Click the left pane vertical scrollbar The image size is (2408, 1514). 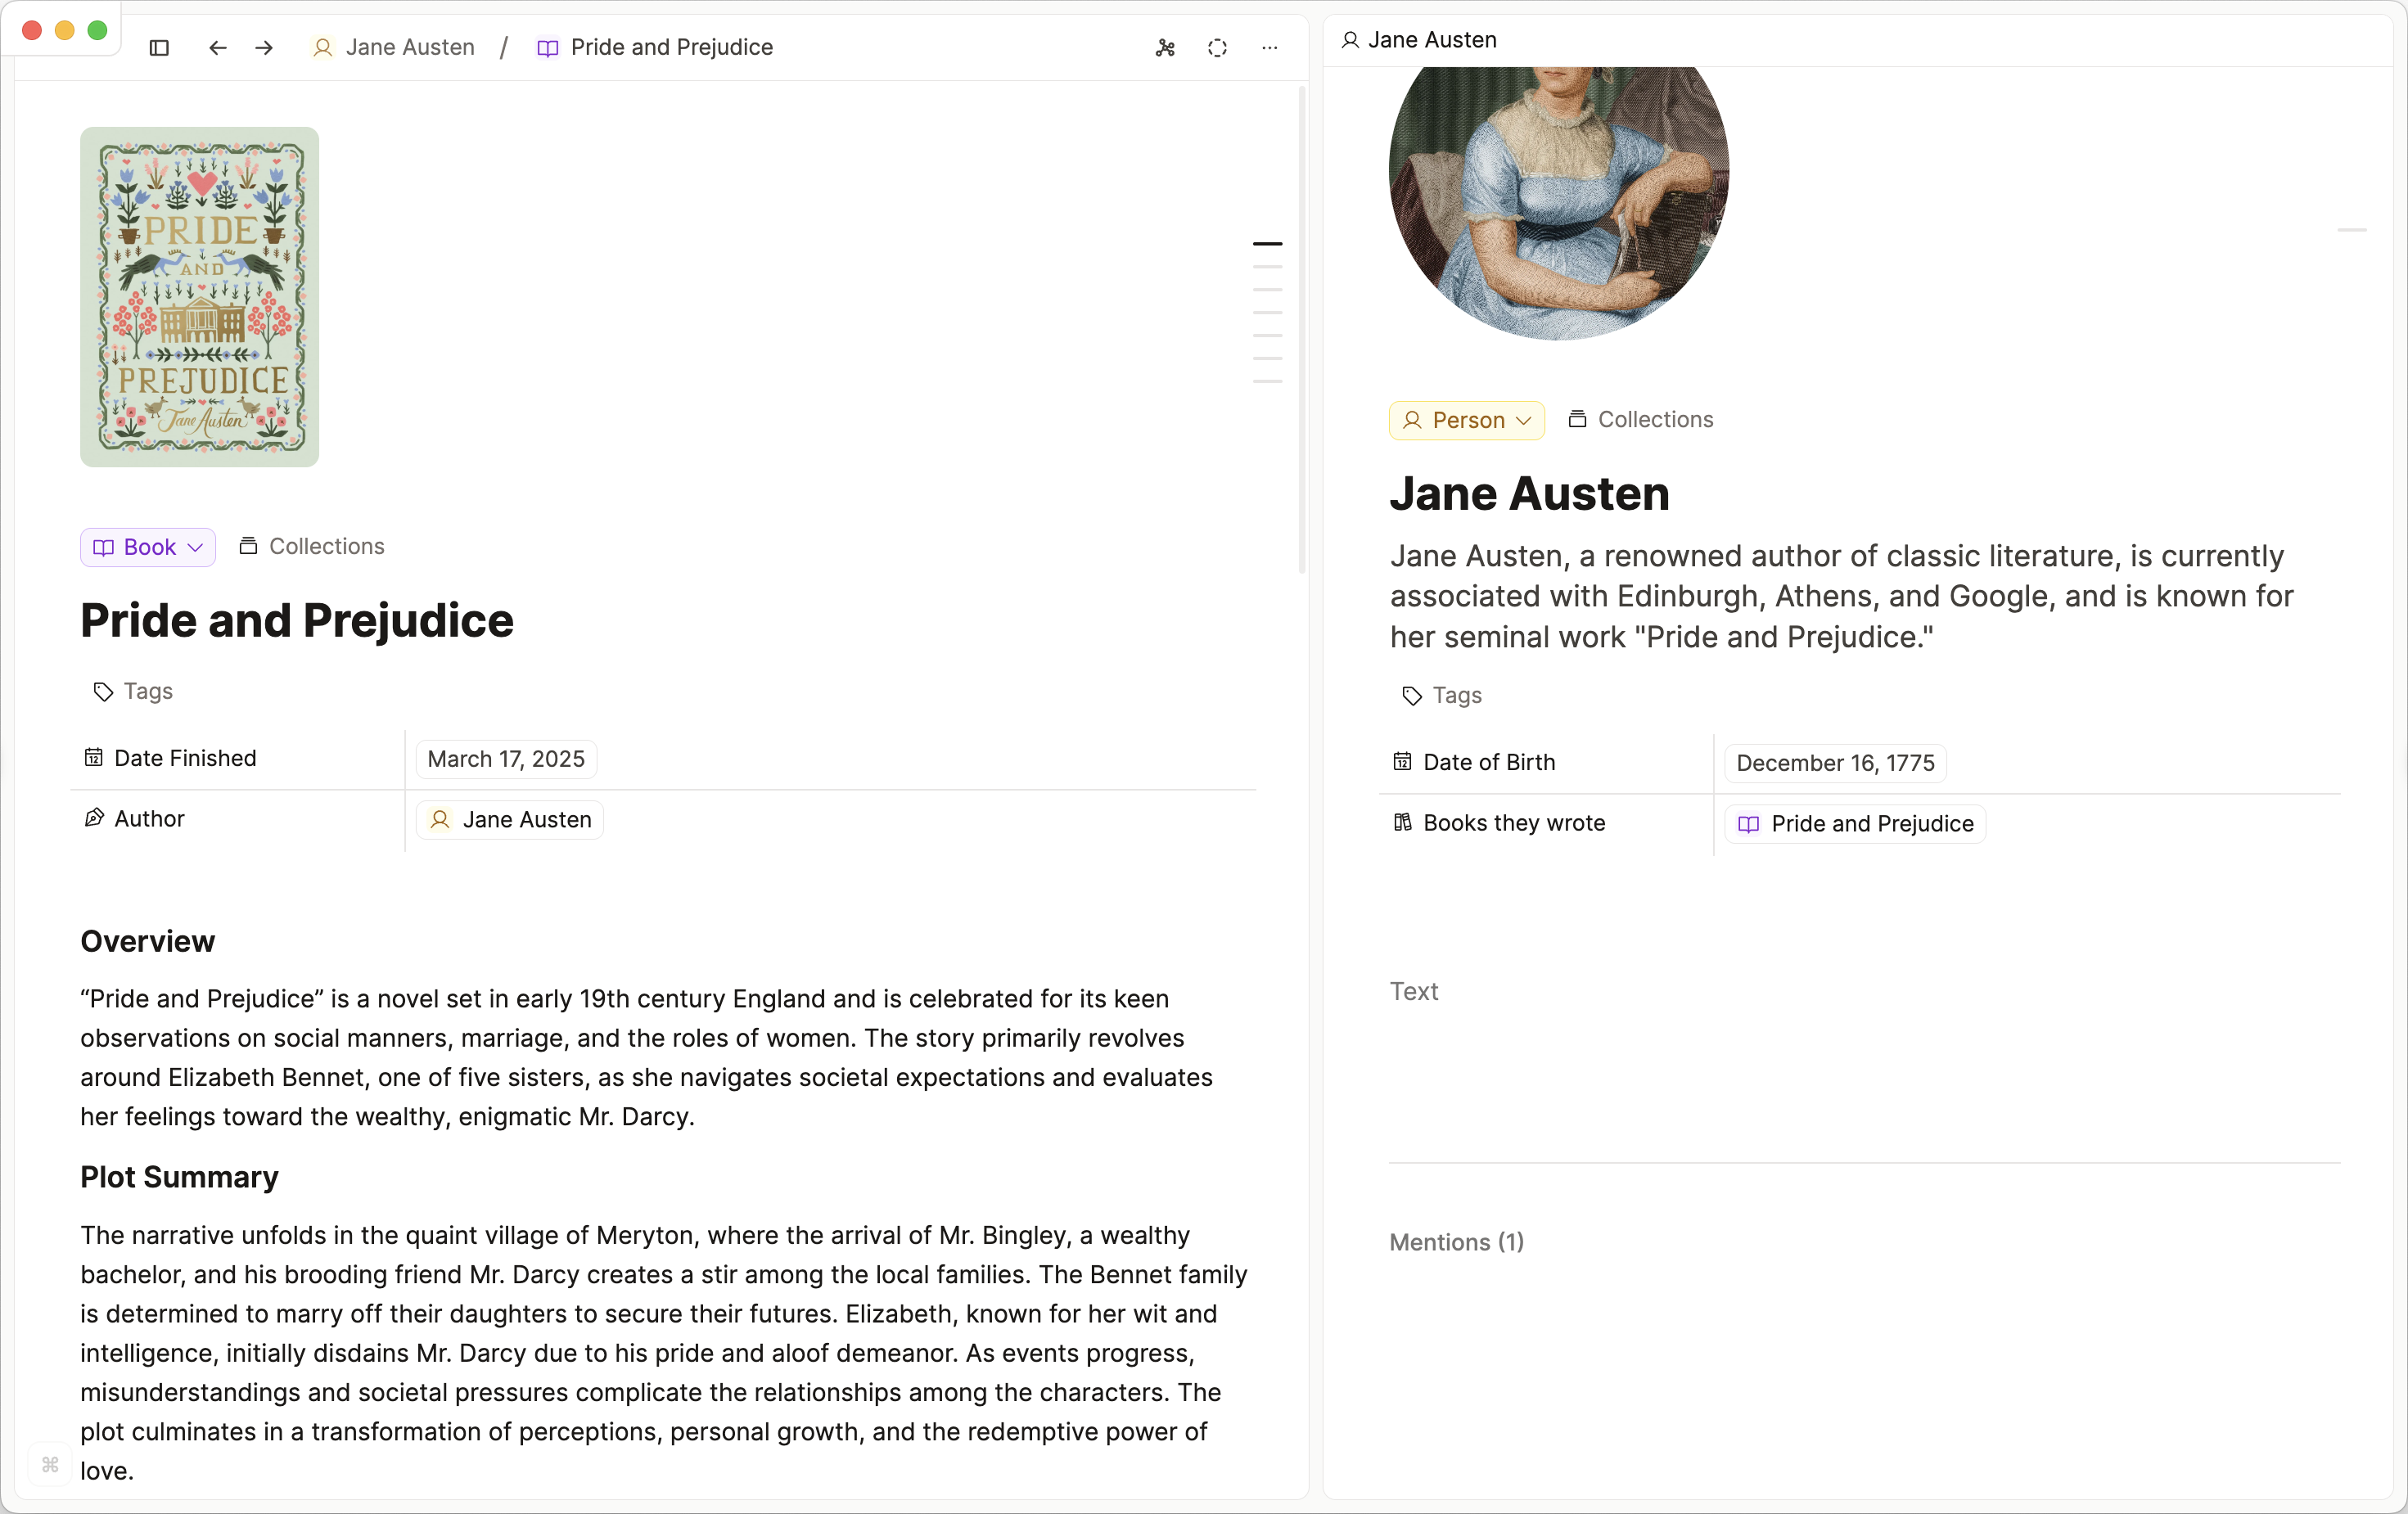[x=1302, y=330]
